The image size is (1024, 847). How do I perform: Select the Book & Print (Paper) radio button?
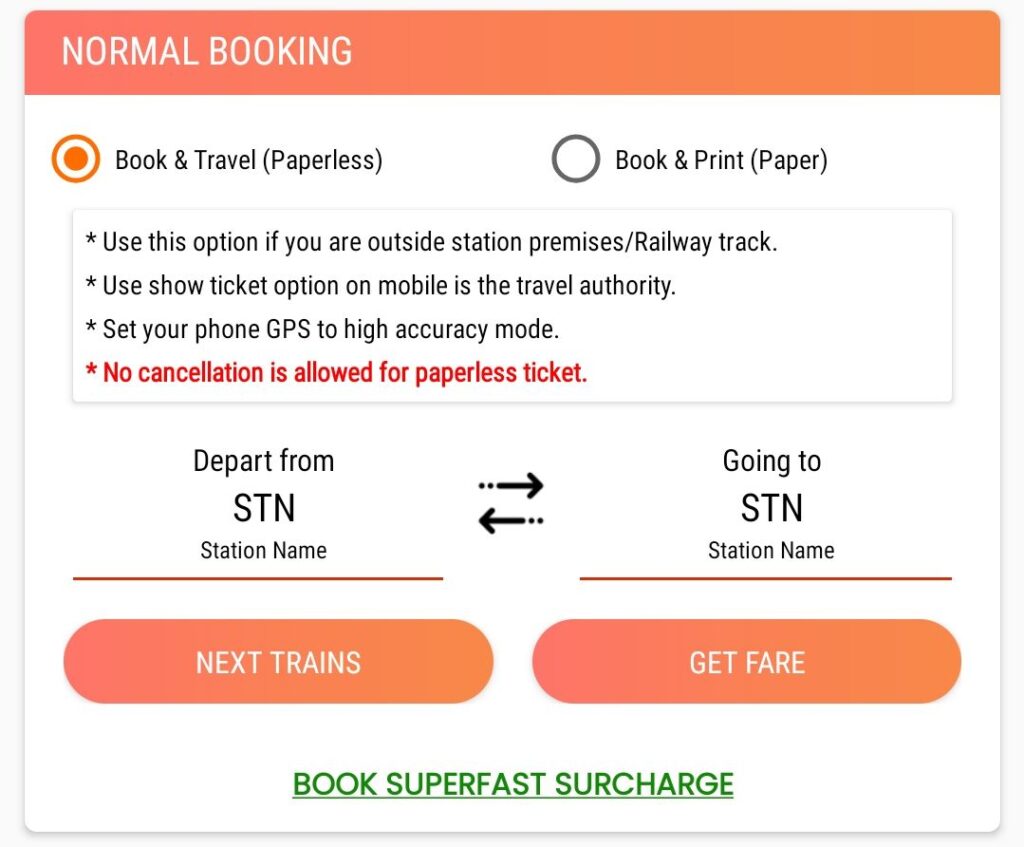[x=575, y=160]
